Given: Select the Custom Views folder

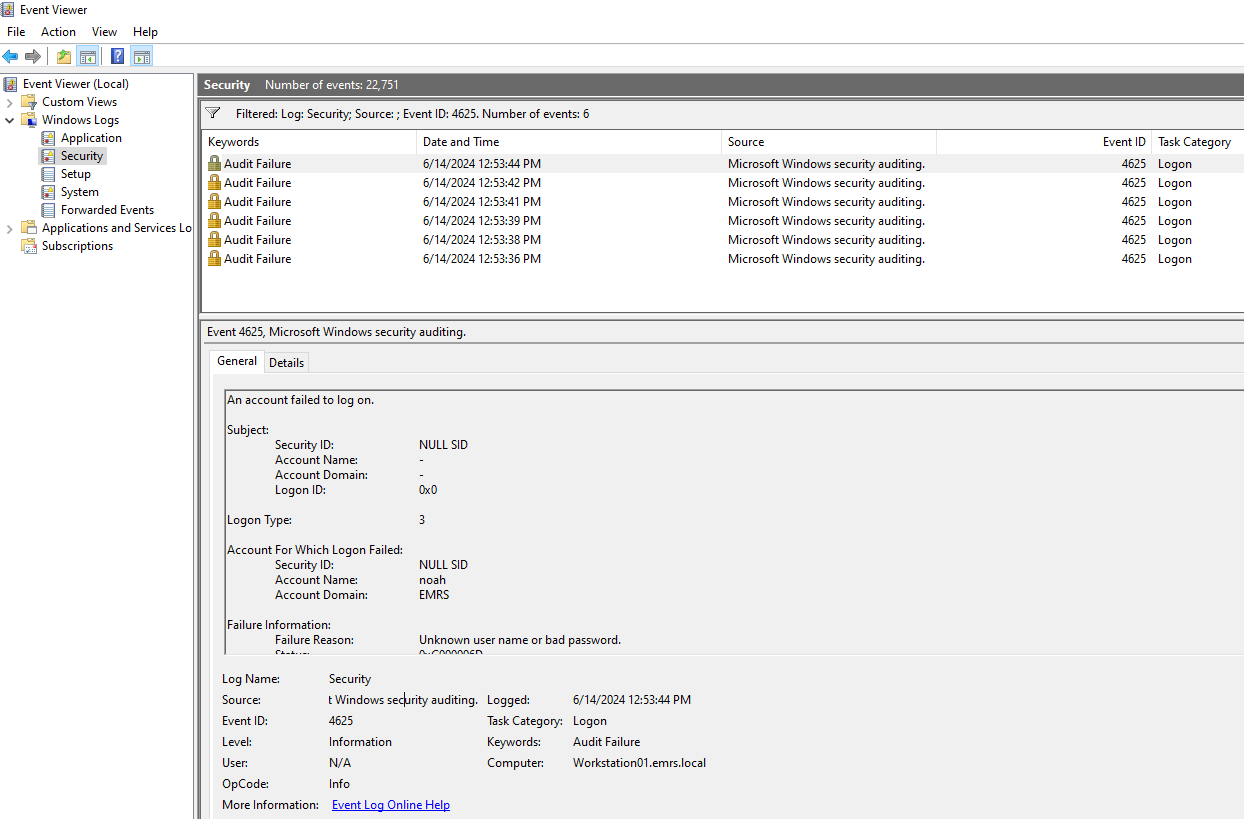Looking at the screenshot, I should coord(79,102).
